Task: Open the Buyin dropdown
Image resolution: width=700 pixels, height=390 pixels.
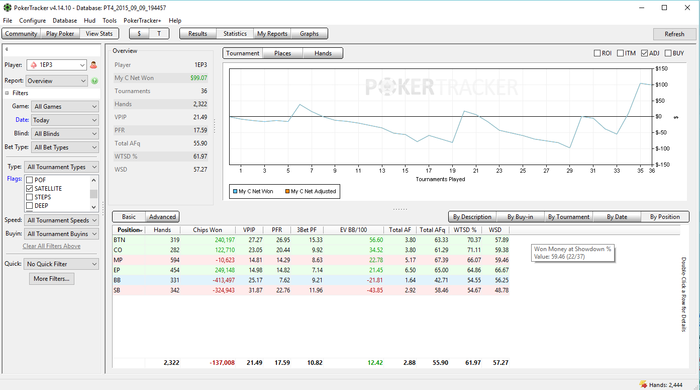Action: pos(62,234)
